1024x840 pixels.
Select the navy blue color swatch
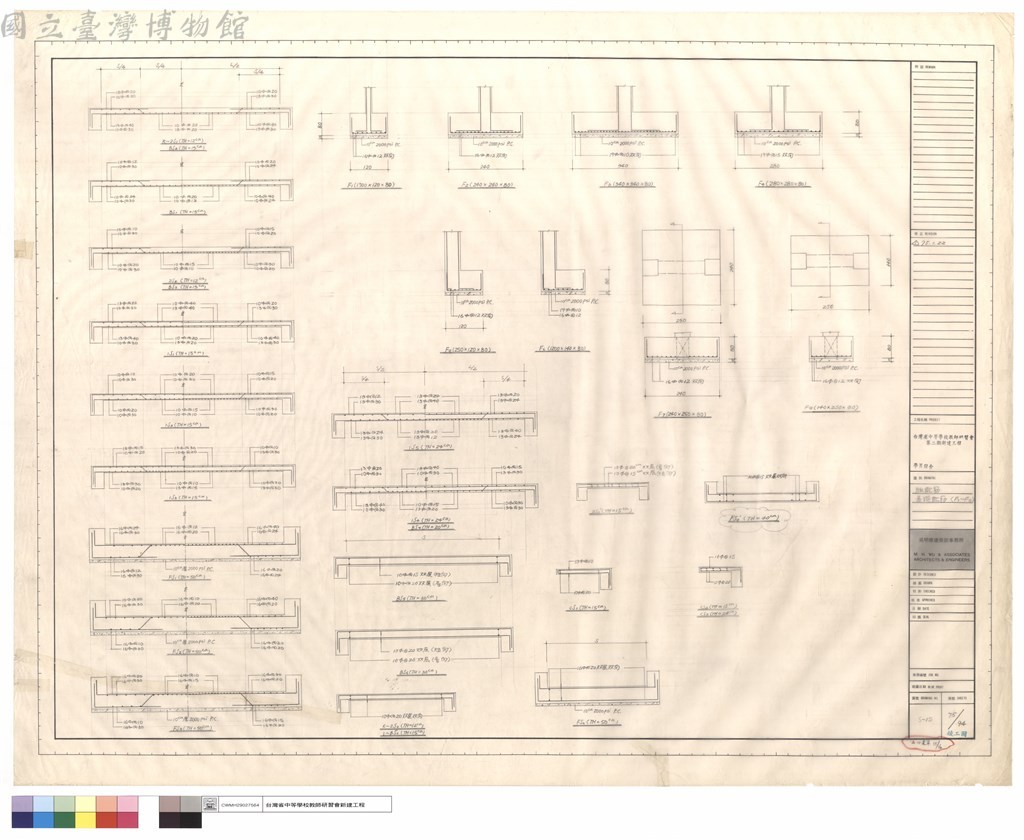click(x=22, y=820)
